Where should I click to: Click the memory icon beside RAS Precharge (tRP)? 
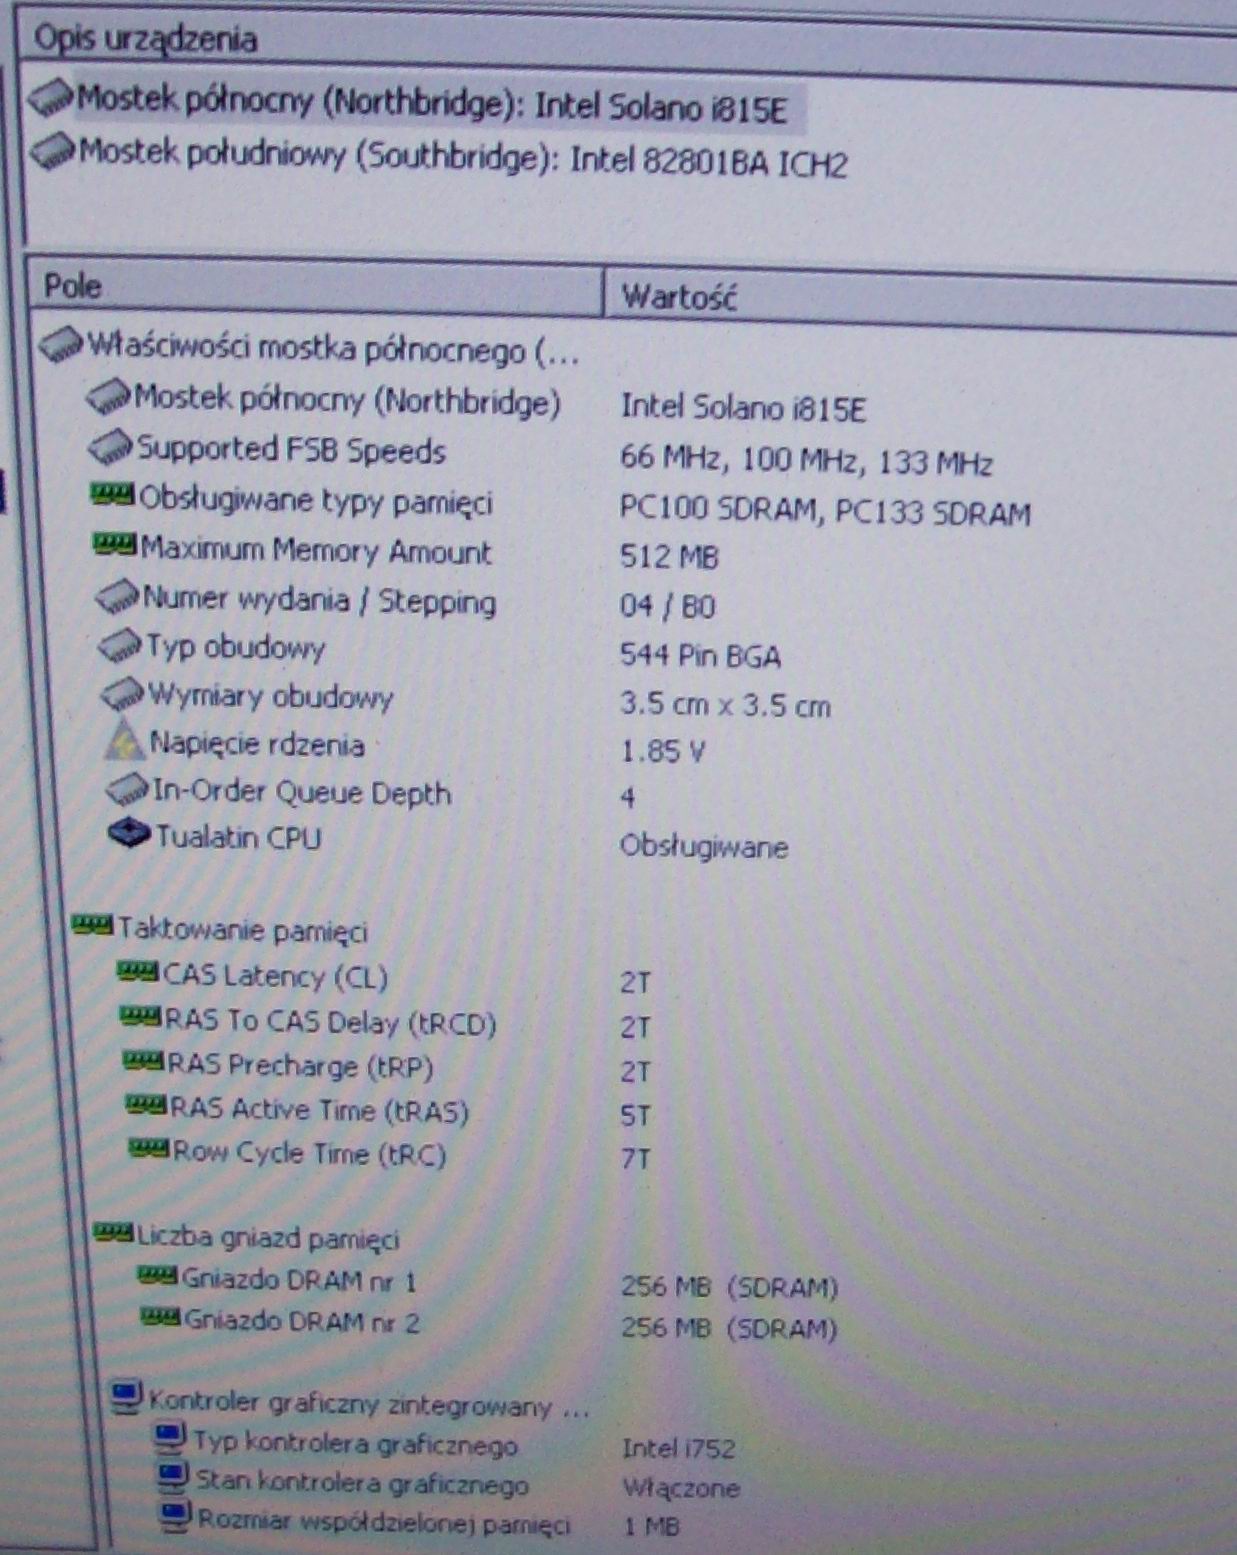[142, 1060]
